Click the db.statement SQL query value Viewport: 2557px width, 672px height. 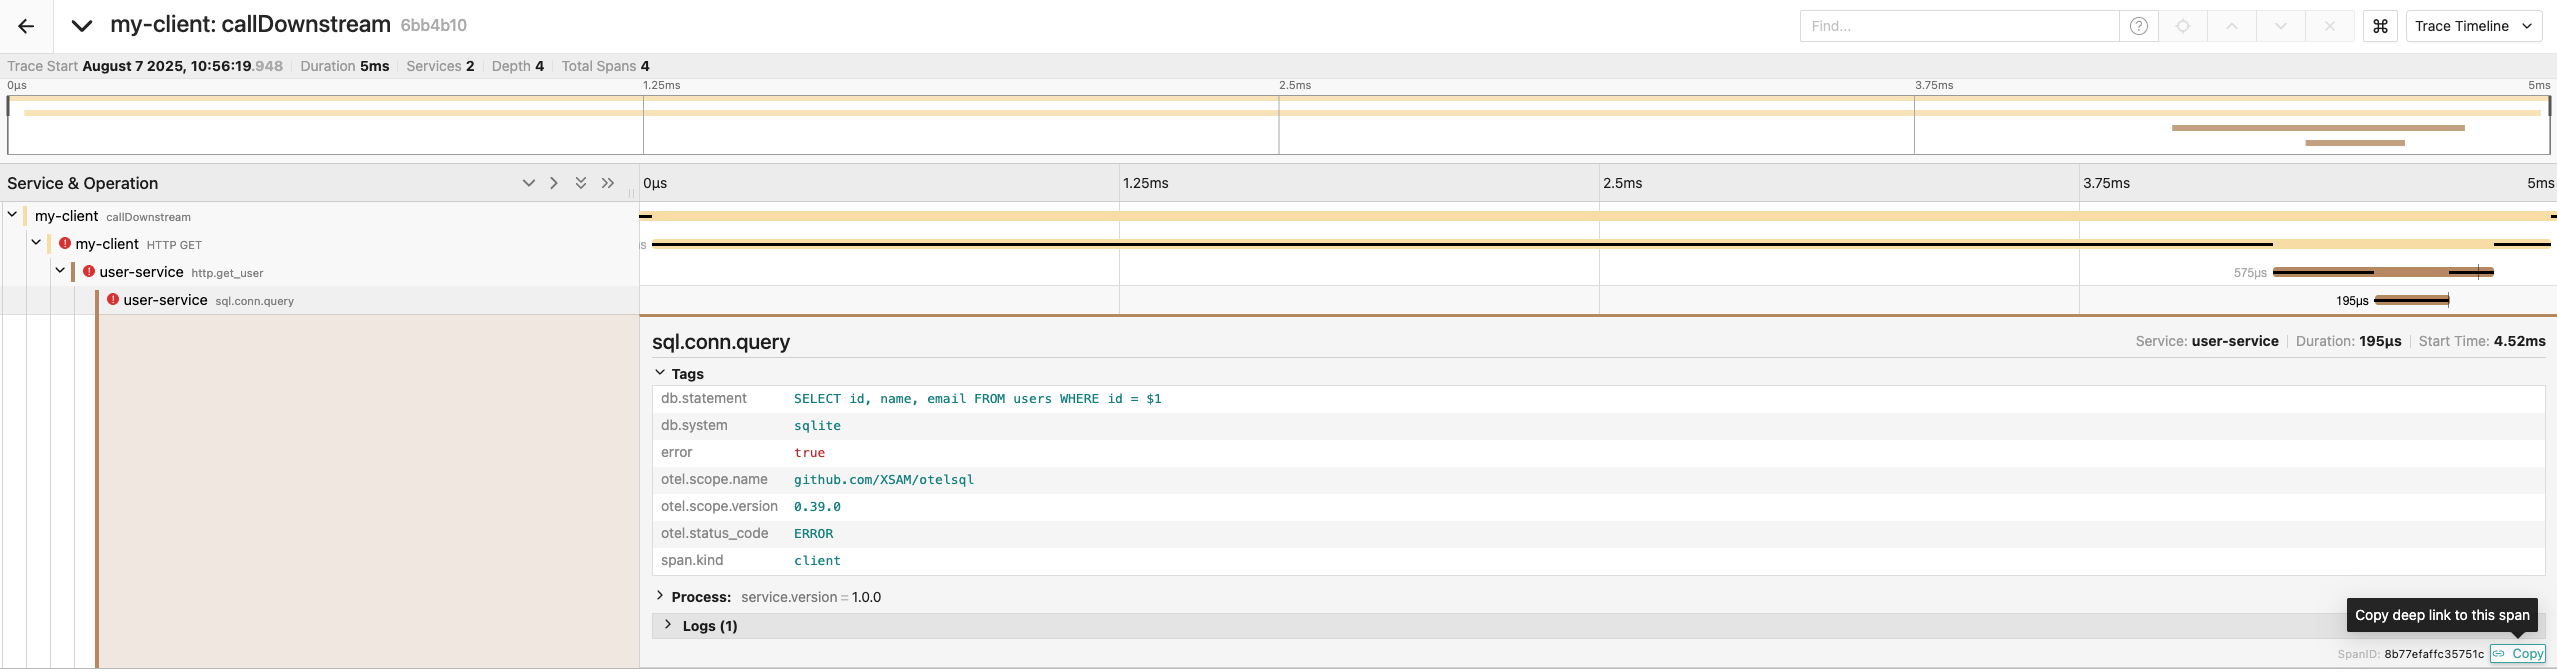pyautogui.click(x=978, y=398)
